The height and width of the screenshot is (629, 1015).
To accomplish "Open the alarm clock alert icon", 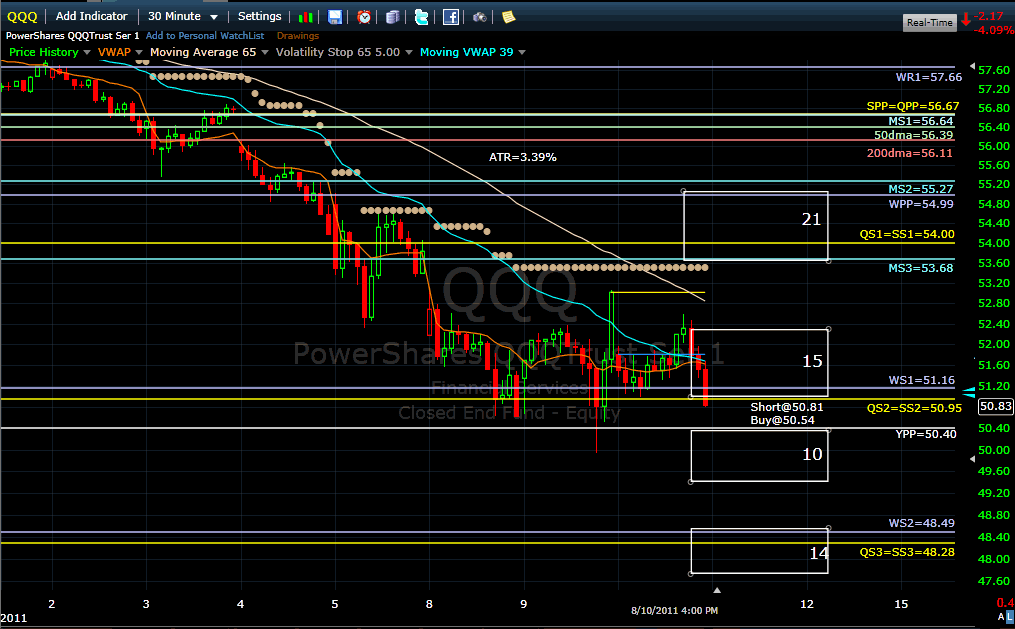I will pos(364,17).
